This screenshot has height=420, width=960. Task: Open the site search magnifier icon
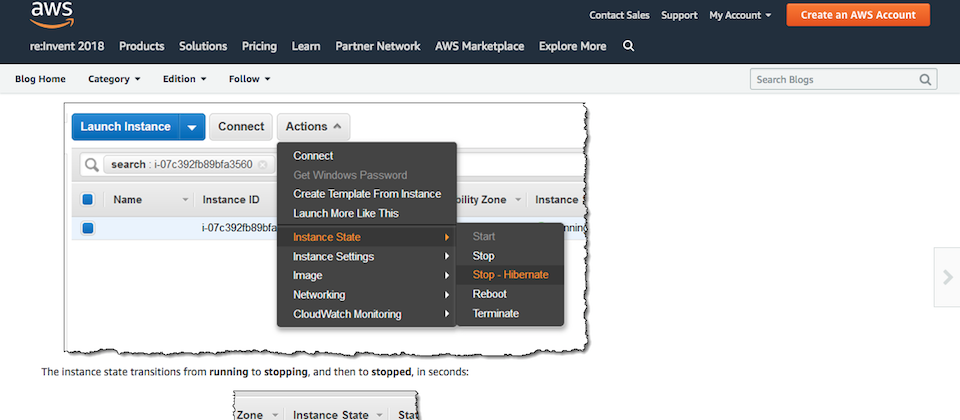628,46
